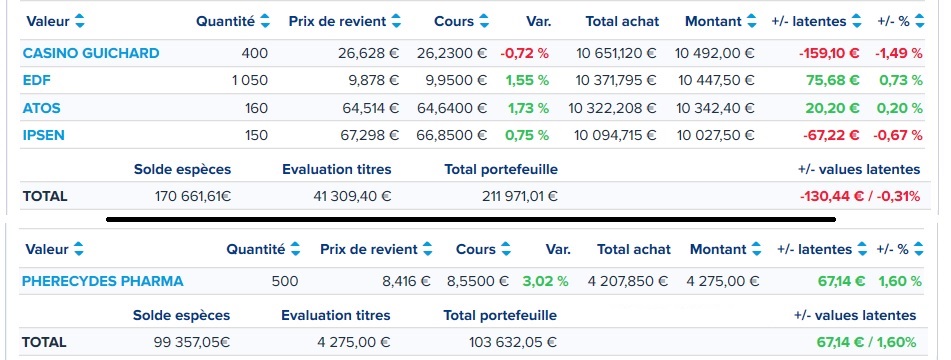The height and width of the screenshot is (360, 951).
Task: Sort top table by Valeur arrows
Action: click(79, 22)
